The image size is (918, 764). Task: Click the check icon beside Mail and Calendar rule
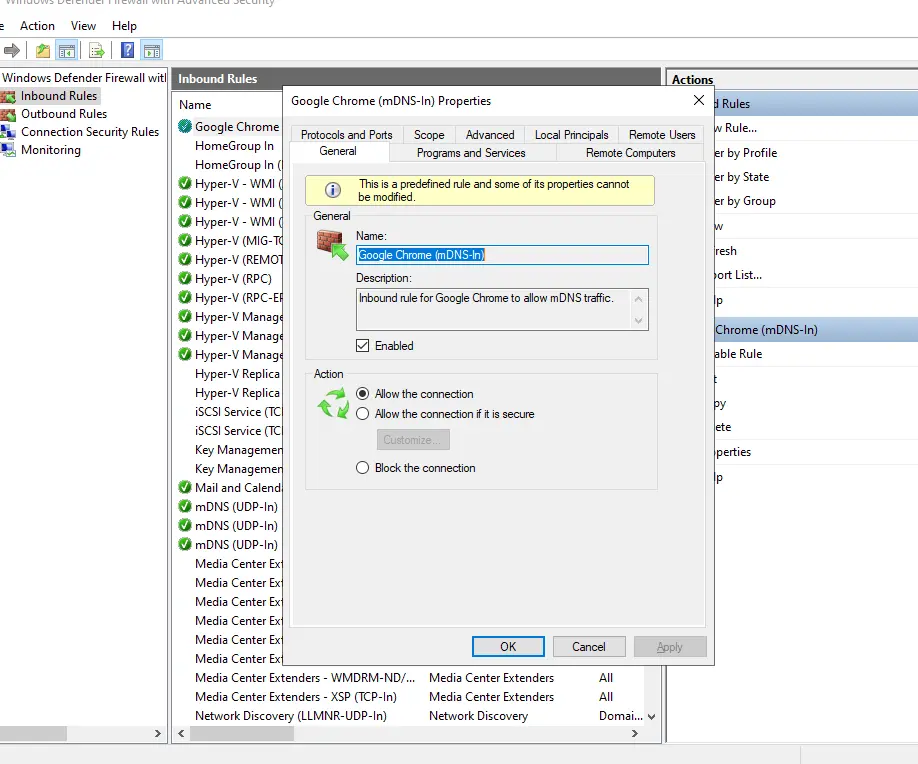click(185, 488)
